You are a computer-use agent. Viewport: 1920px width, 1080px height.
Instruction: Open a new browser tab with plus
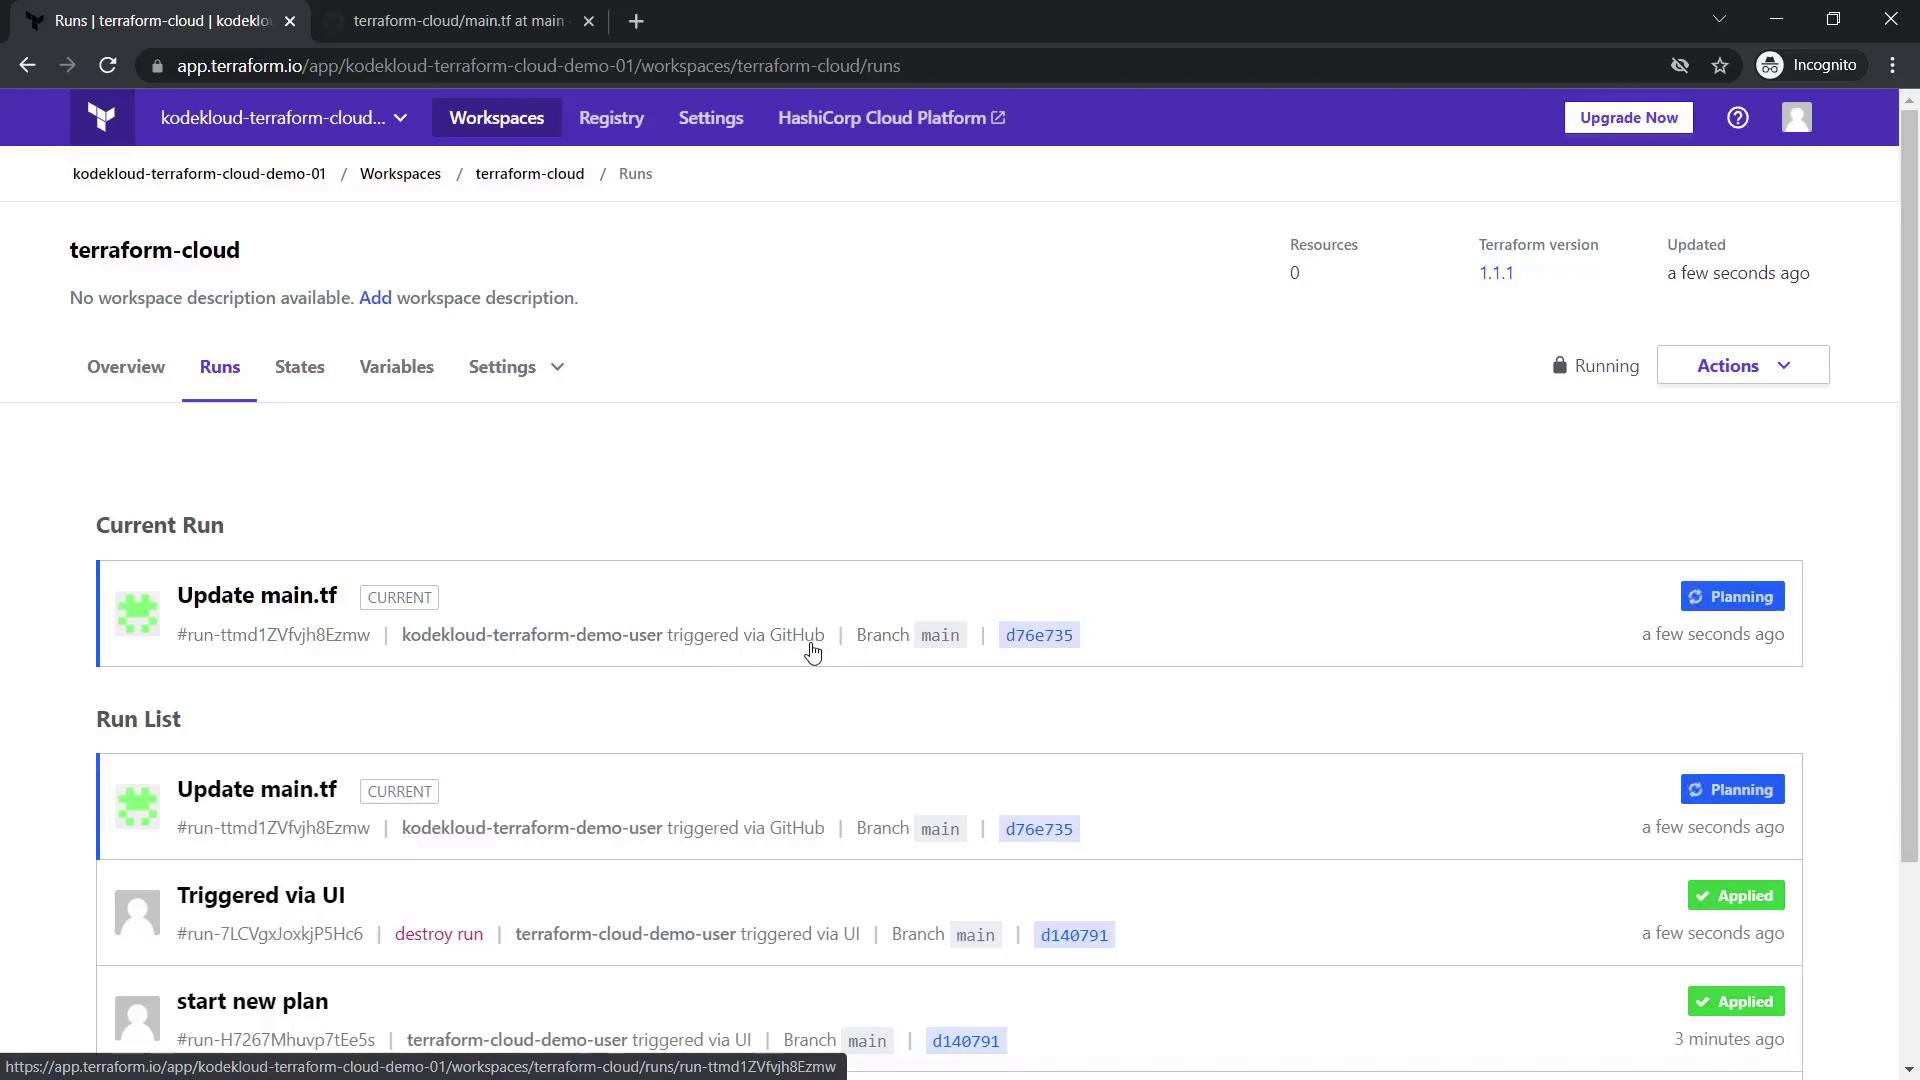[x=636, y=21]
